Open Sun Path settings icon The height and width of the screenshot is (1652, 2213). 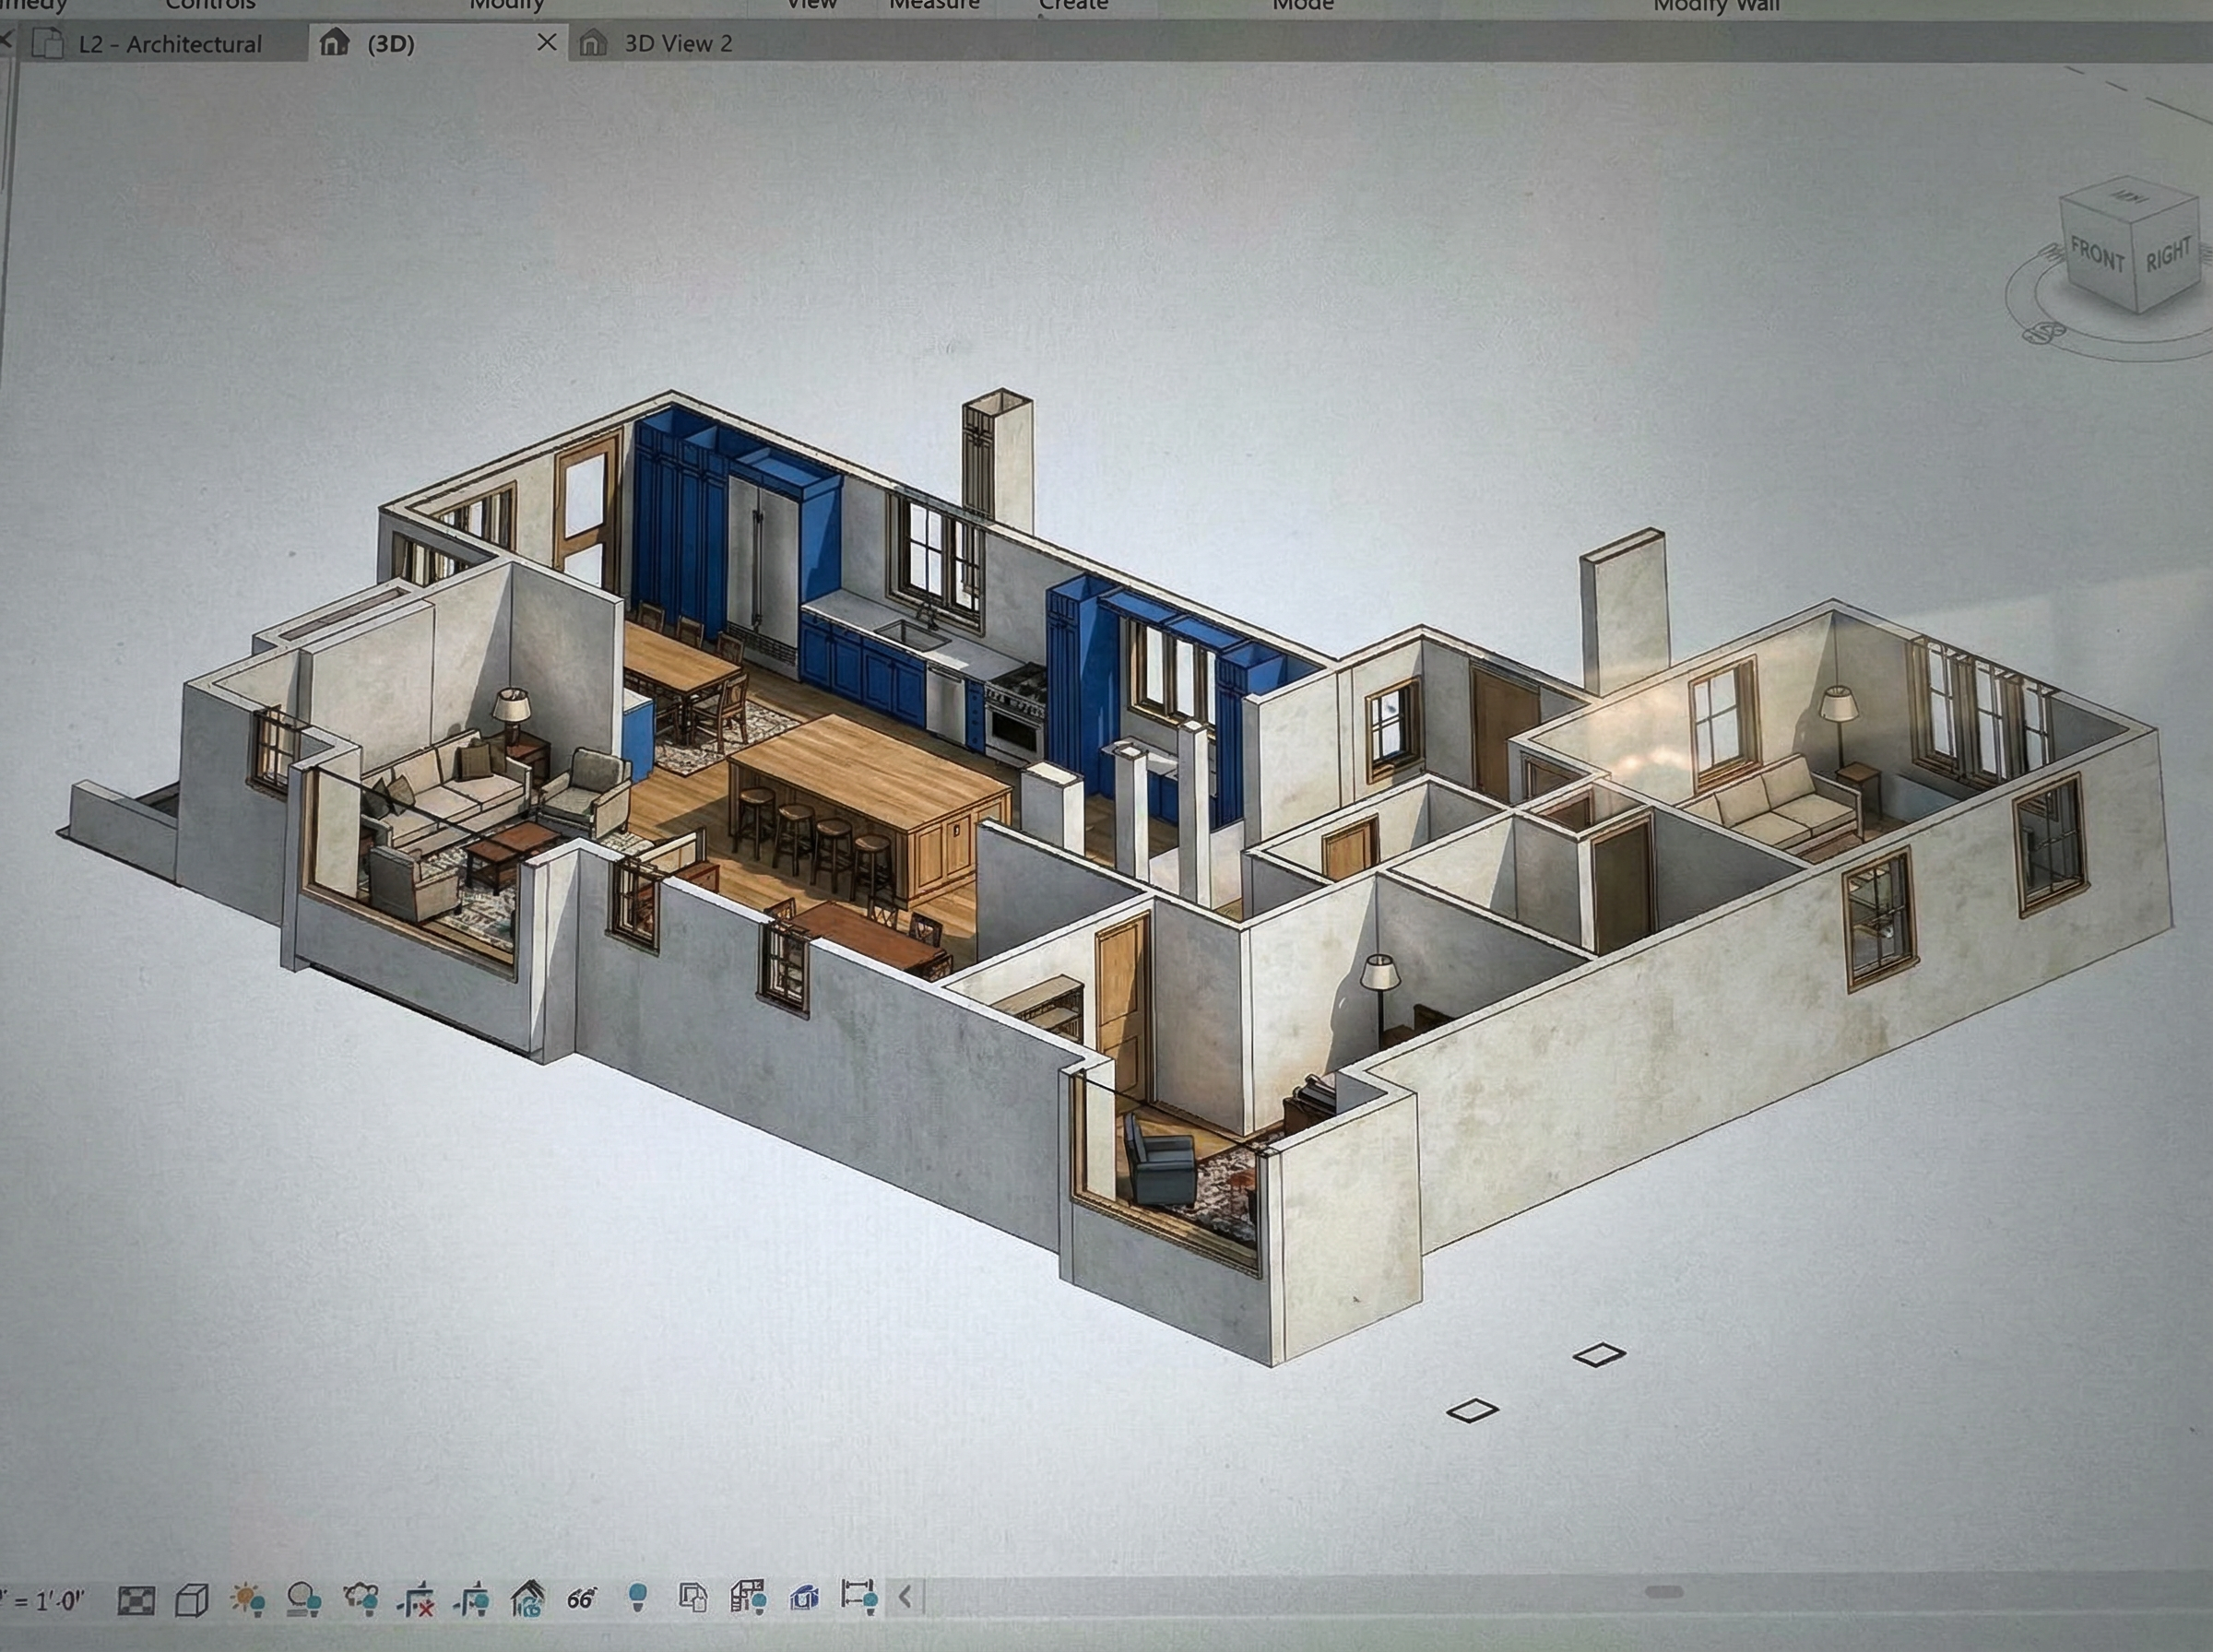coord(247,1600)
